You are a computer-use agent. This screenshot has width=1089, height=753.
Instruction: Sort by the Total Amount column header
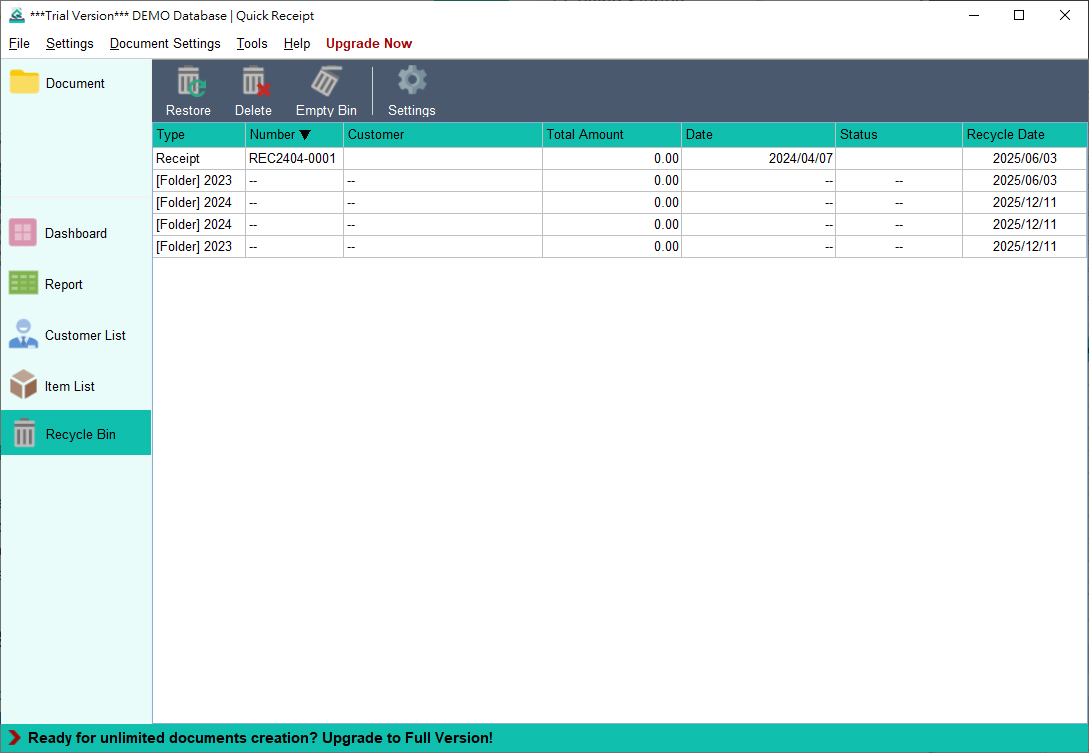(x=611, y=135)
